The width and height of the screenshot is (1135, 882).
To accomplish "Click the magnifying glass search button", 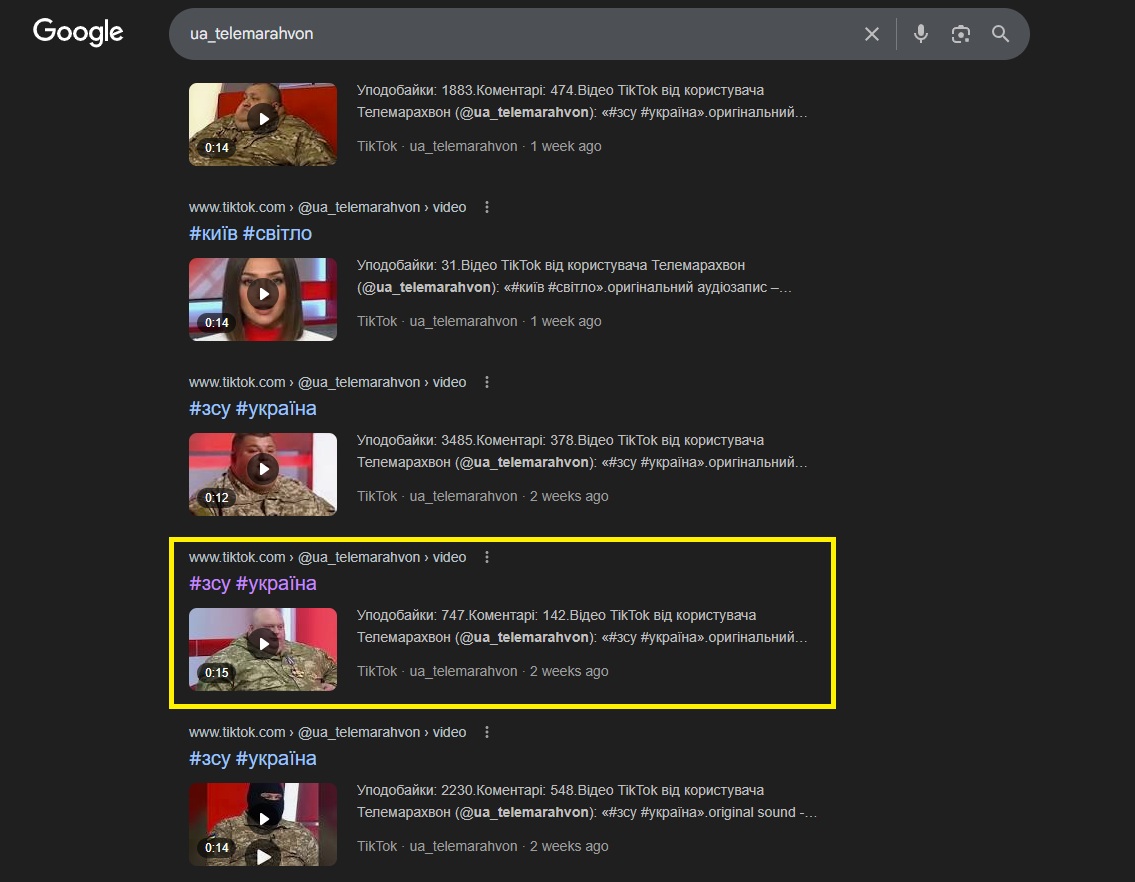I will [x=1000, y=34].
